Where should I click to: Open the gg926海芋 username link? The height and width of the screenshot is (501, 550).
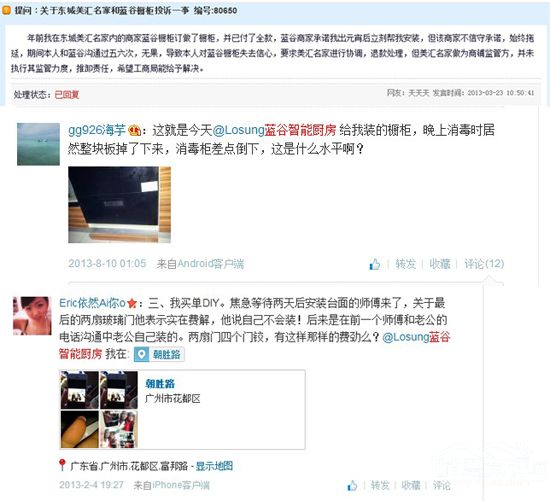pos(97,130)
